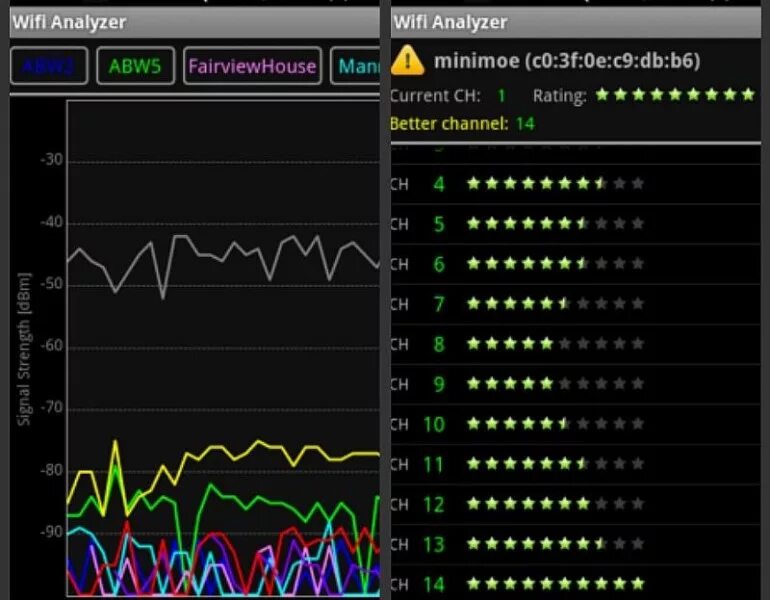Toggle the green ABW5 network filter
Viewport: 770px width, 600px height.
tap(136, 66)
